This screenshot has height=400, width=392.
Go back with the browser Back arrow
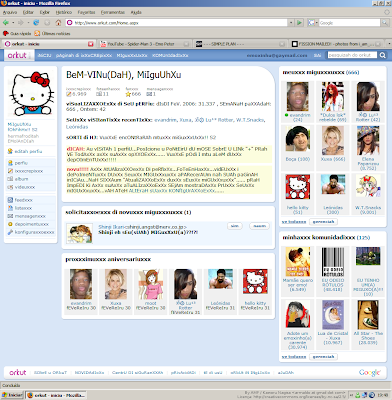click(x=5, y=23)
